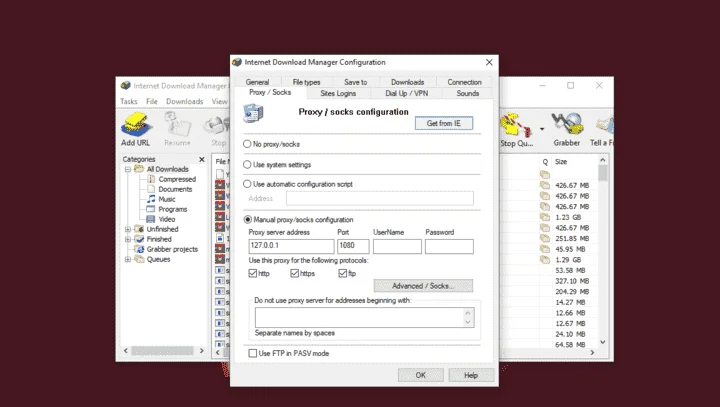Click the right arrow of Categories scrollbar

tap(201, 350)
